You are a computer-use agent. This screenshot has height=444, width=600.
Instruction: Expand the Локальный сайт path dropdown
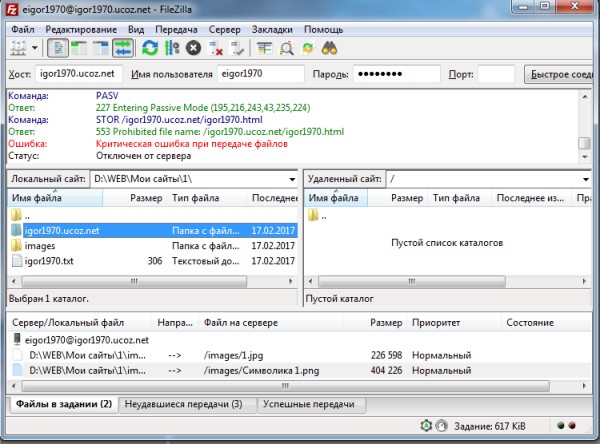(292, 179)
